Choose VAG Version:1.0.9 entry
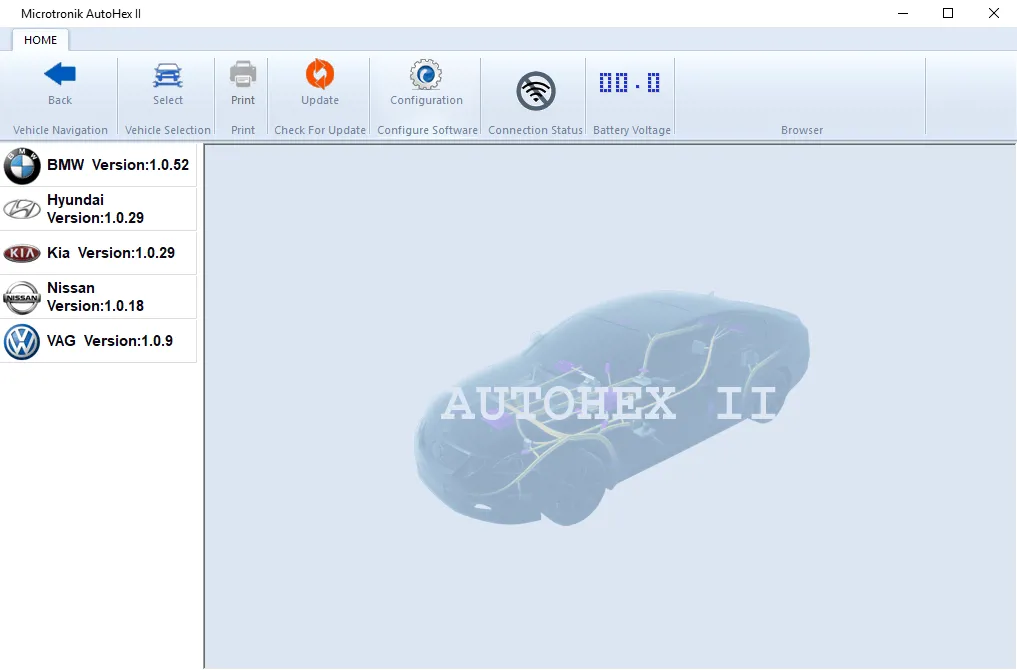The image size is (1017, 670). point(98,341)
